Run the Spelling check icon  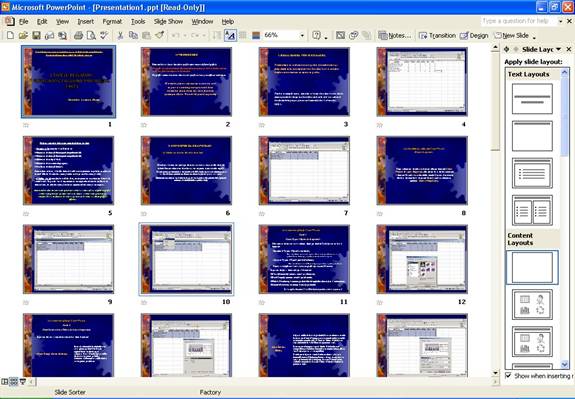coord(104,36)
